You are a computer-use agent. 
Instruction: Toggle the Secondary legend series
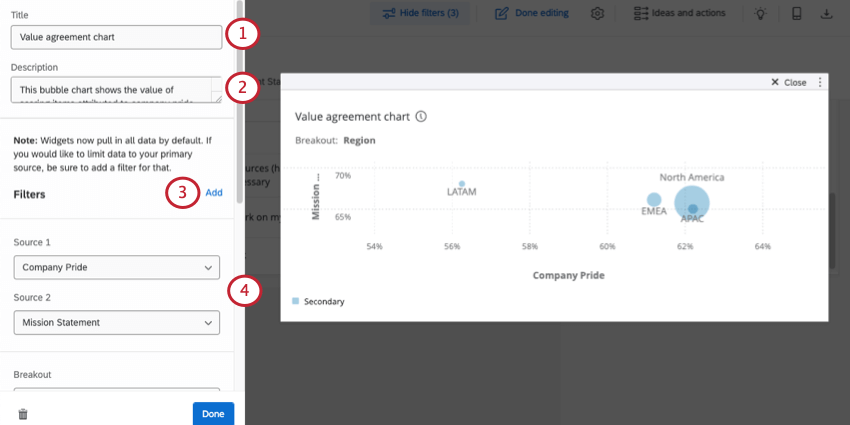[x=318, y=301]
